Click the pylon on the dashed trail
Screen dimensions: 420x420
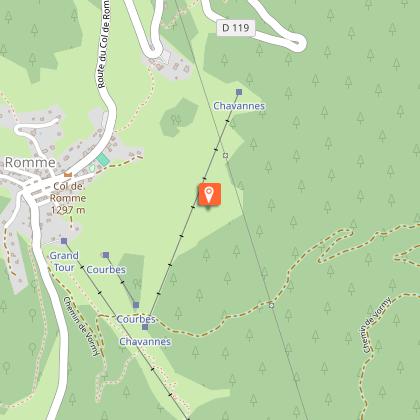pos(272,305)
